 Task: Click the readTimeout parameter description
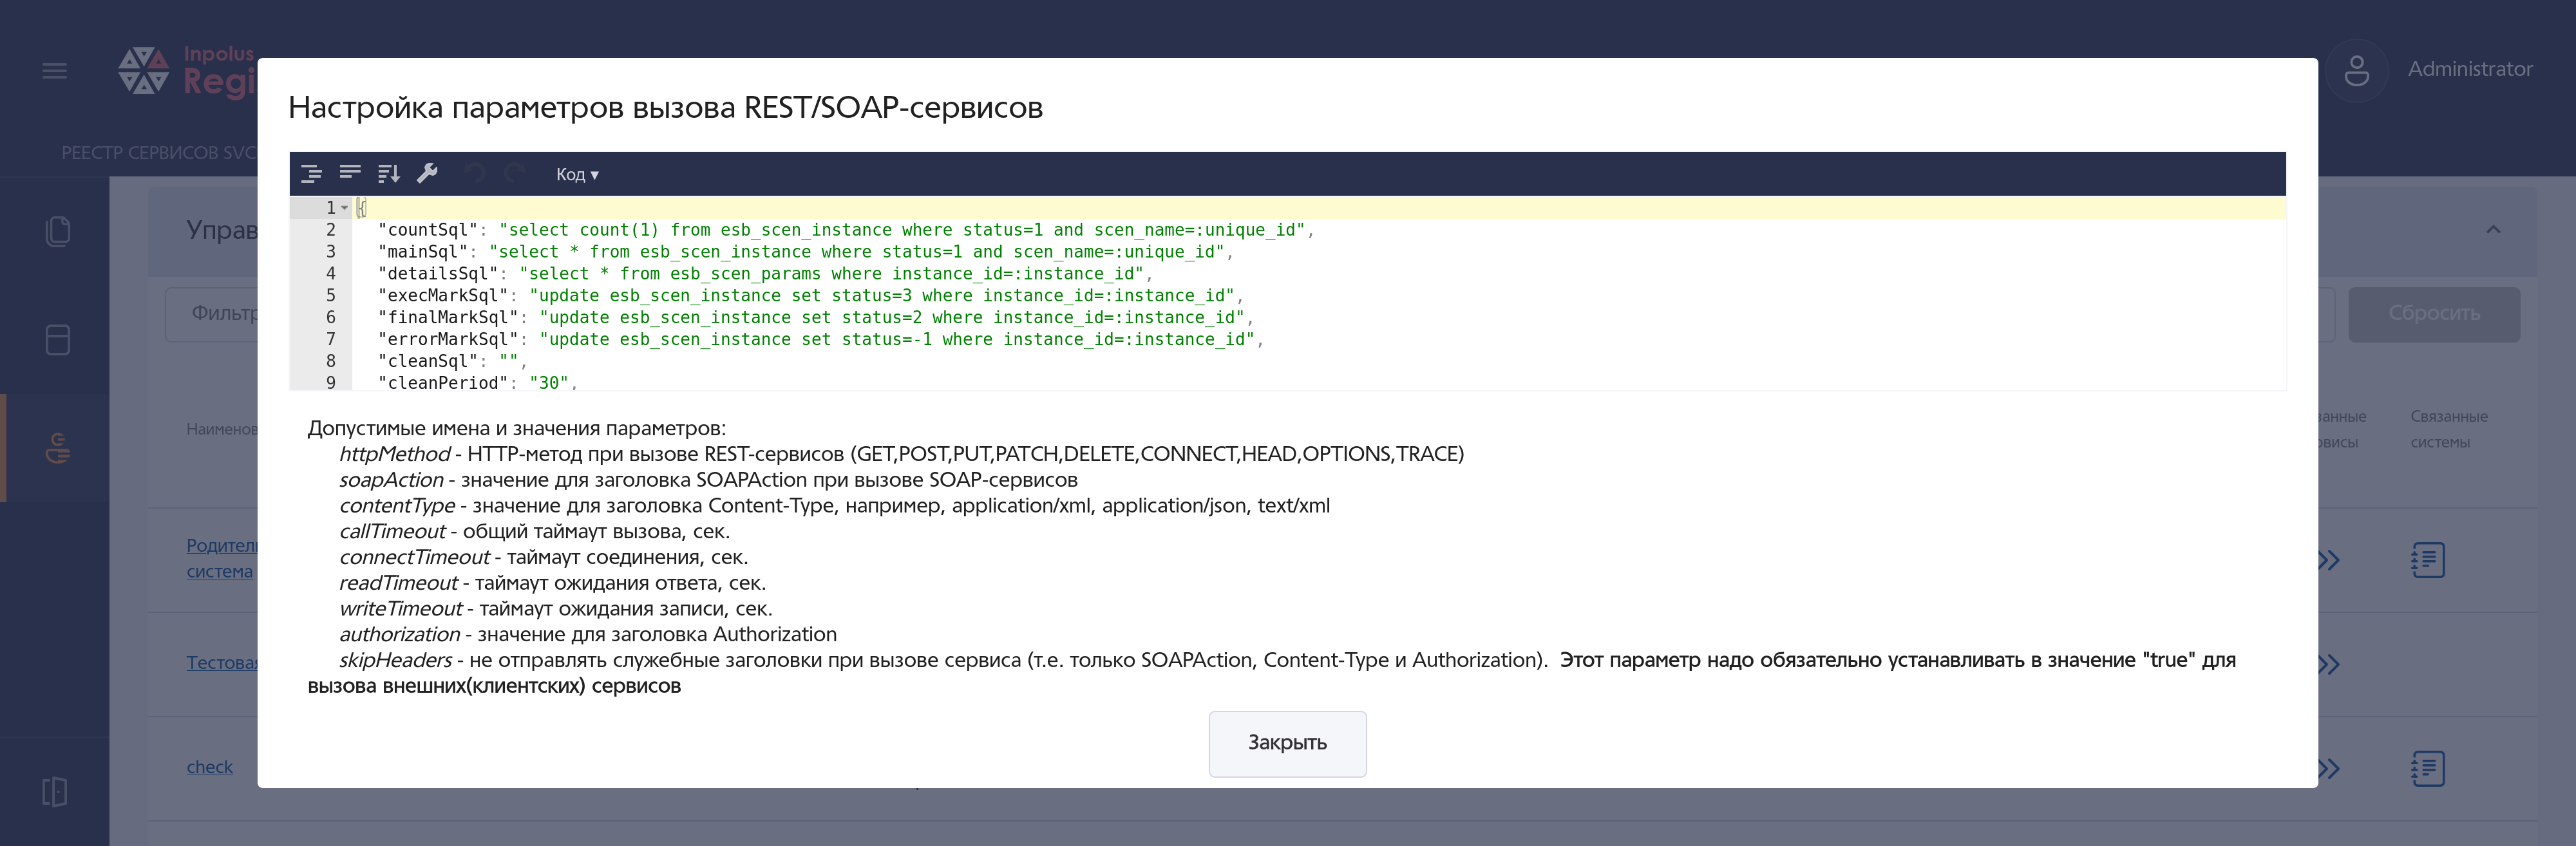coord(552,583)
